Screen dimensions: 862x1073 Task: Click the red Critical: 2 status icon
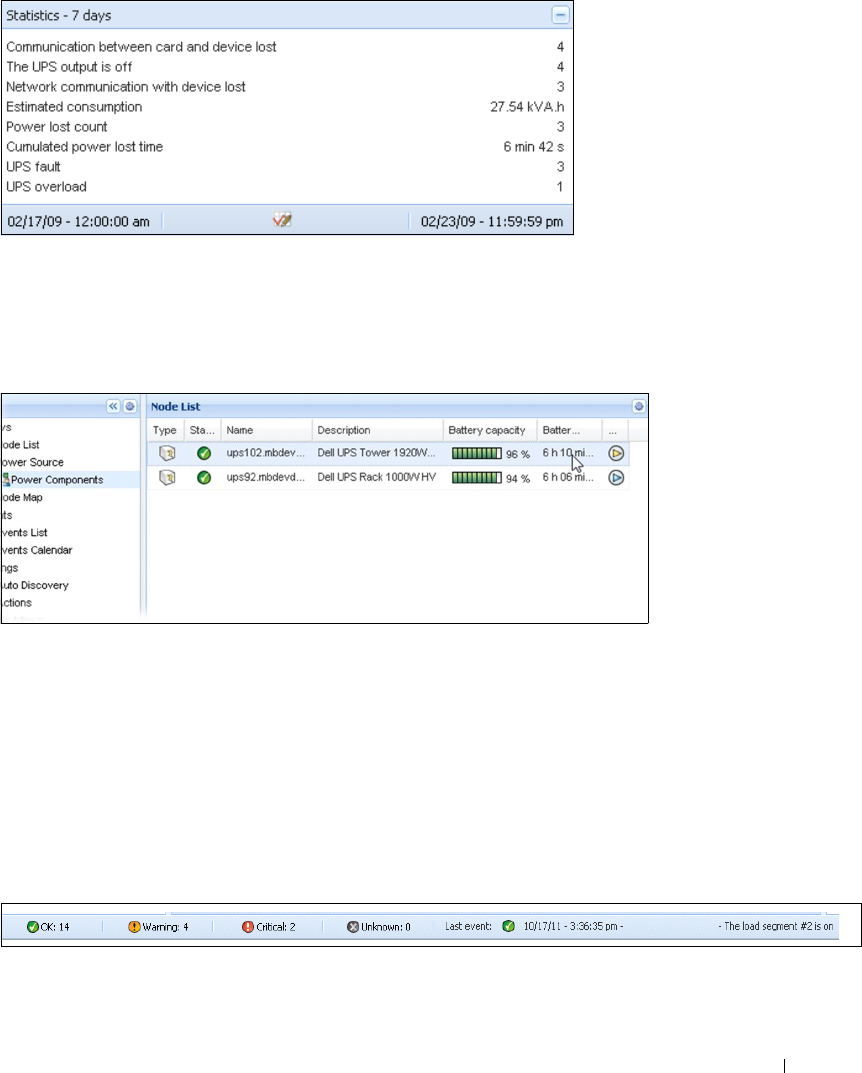[x=248, y=927]
